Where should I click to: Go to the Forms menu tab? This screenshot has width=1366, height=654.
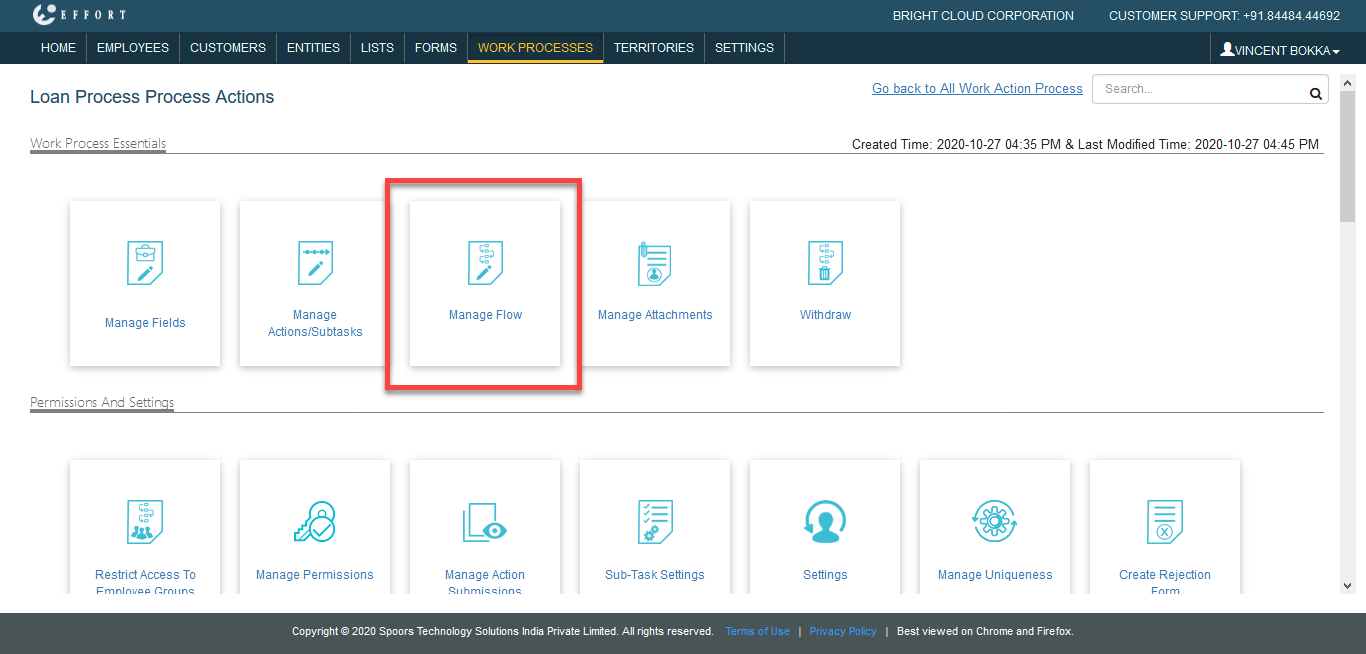coord(435,47)
